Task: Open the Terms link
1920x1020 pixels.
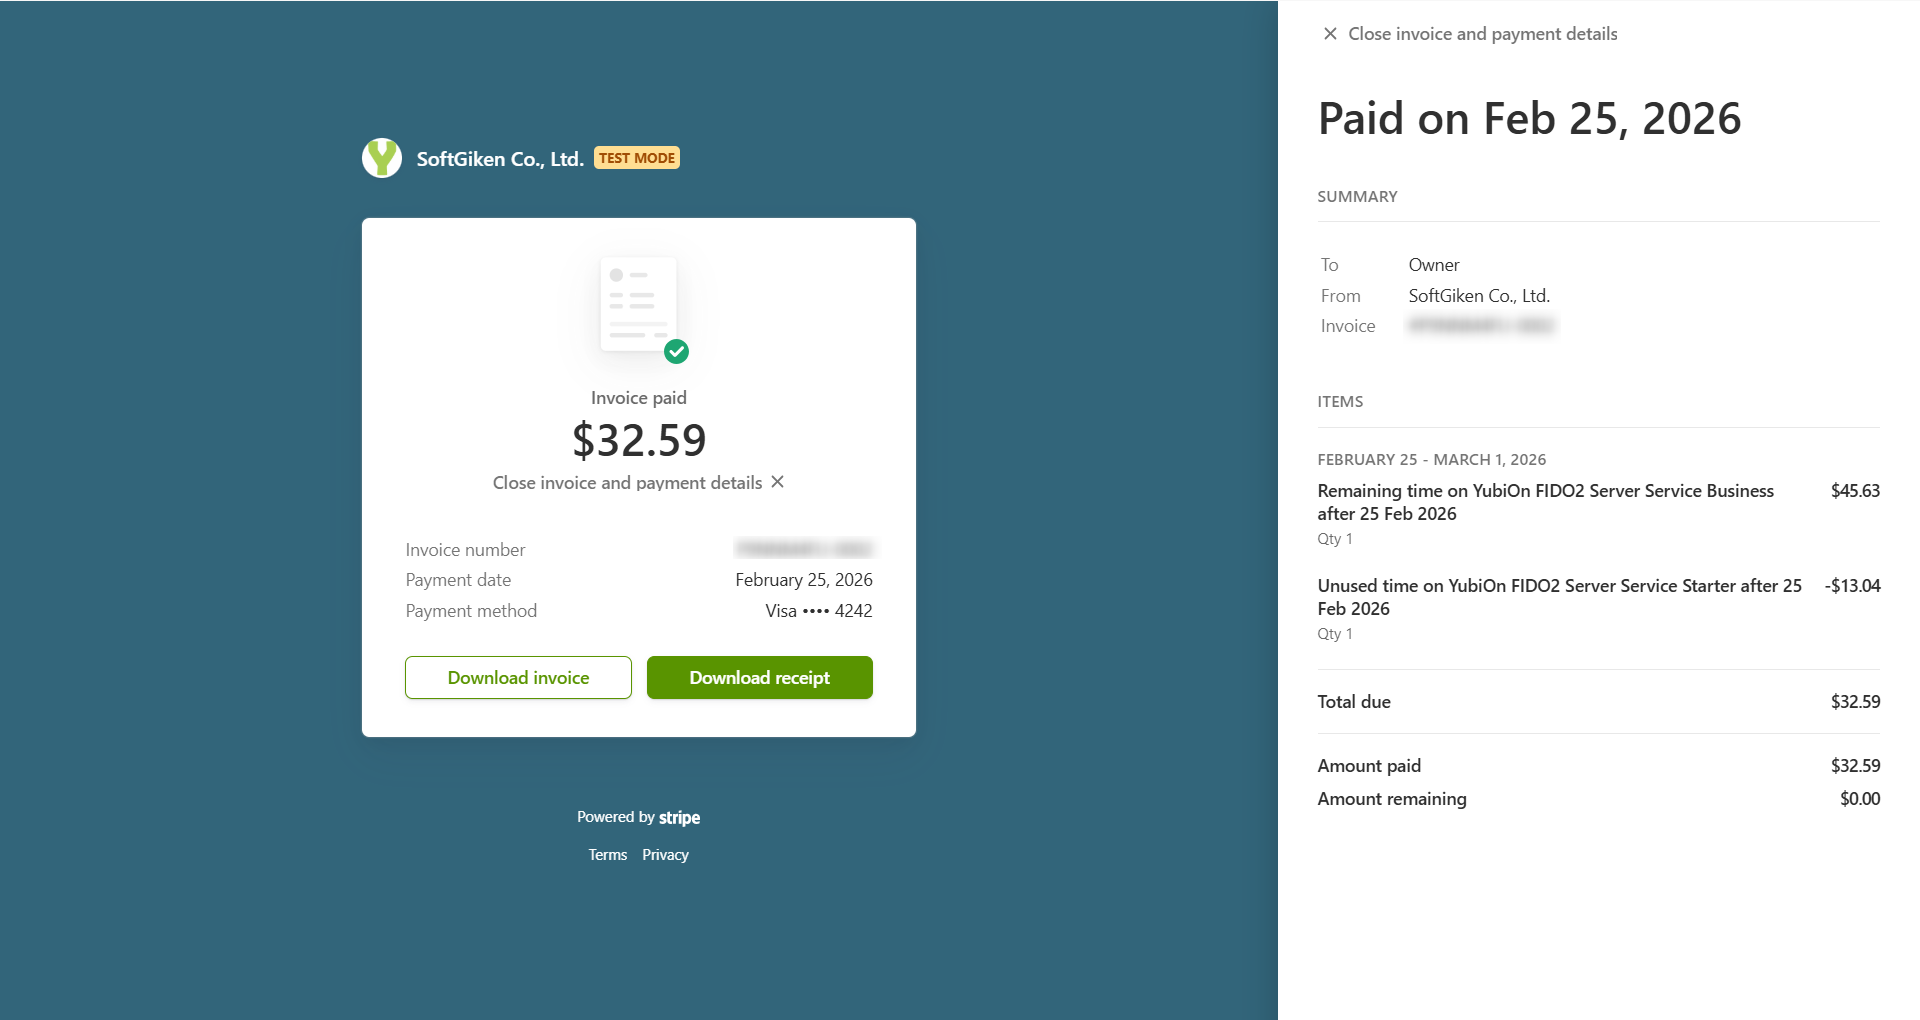Action: pos(608,855)
